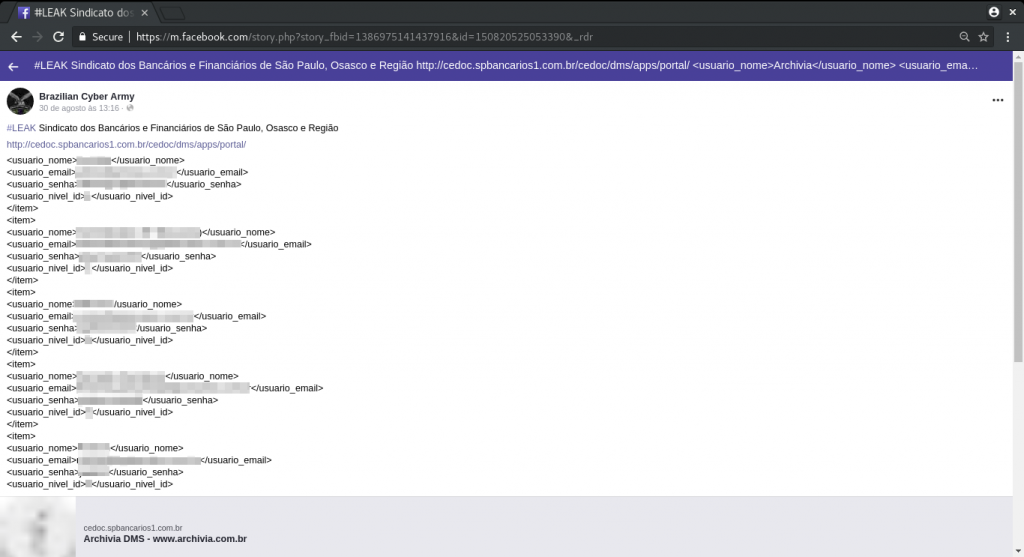Click the purple header post title text
Viewport: 1024px width, 557px height.
(x=505, y=65)
